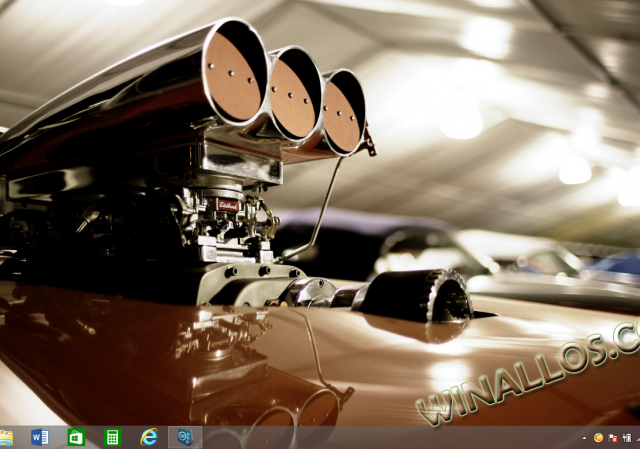Open Internet Explorer browser
Image resolution: width=640 pixels, height=449 pixels.
[149, 437]
